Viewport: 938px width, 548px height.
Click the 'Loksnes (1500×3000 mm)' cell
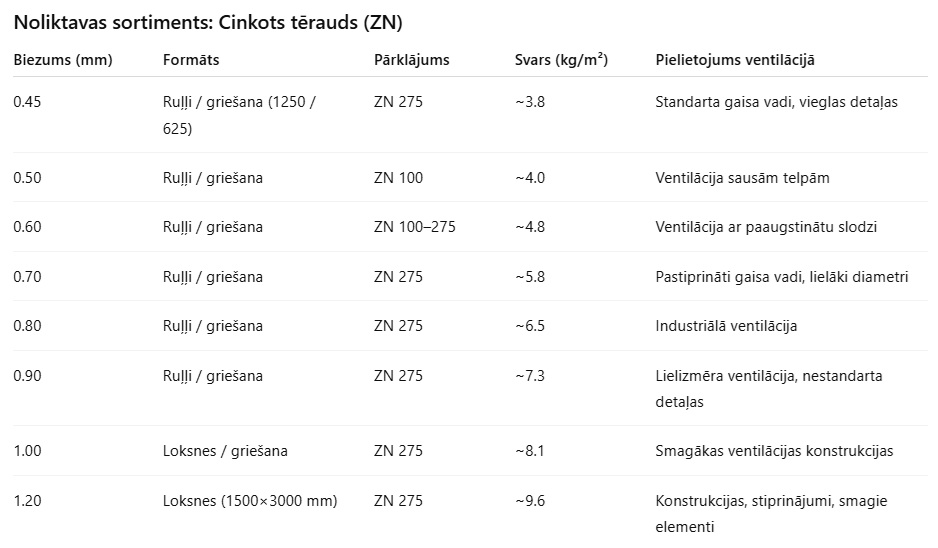[x=250, y=501]
